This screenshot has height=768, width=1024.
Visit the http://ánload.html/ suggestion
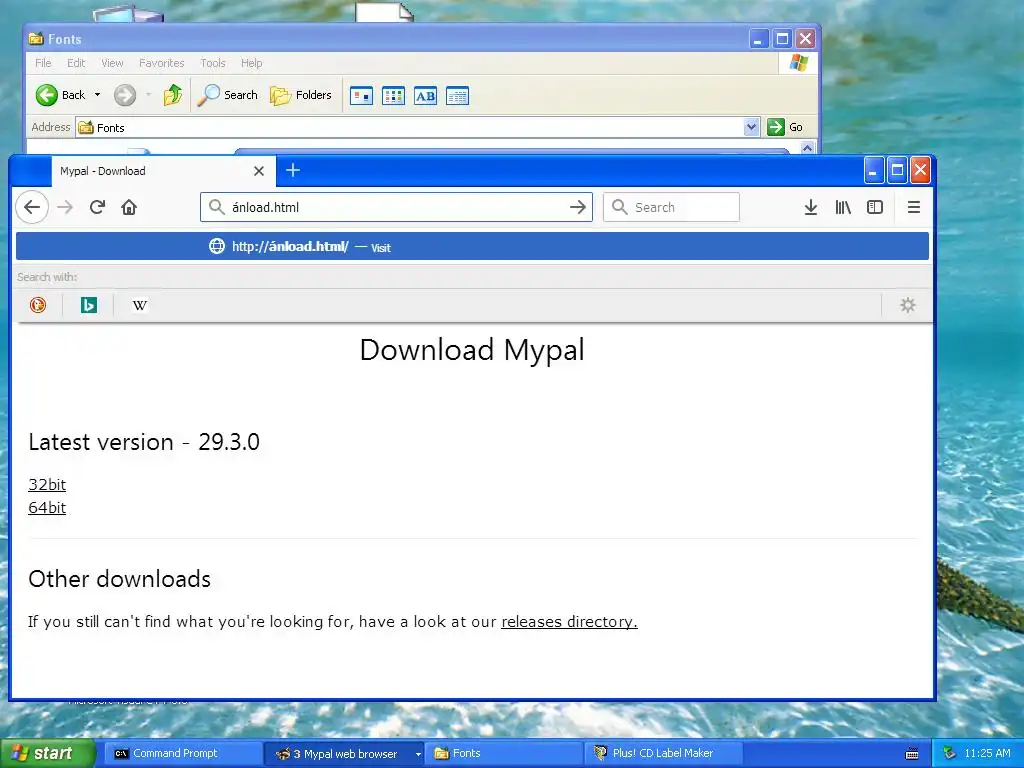[x=472, y=246]
